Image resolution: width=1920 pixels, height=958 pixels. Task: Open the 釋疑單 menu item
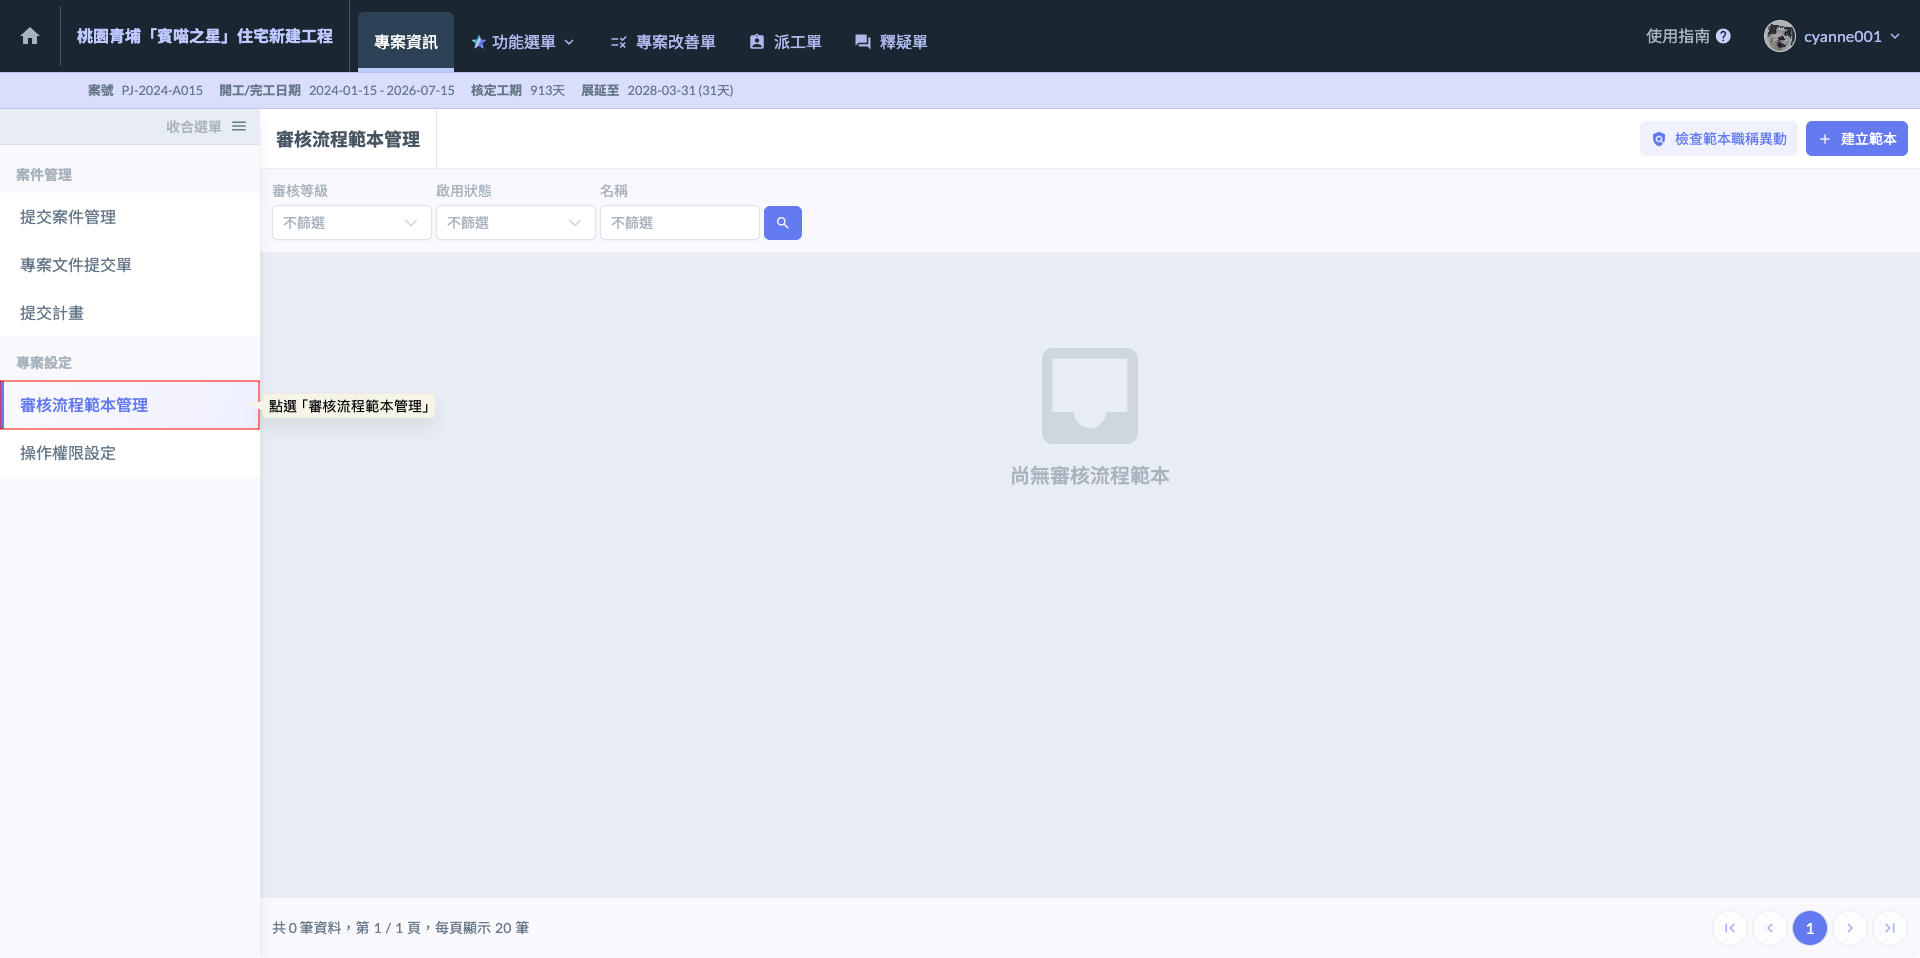pos(891,42)
